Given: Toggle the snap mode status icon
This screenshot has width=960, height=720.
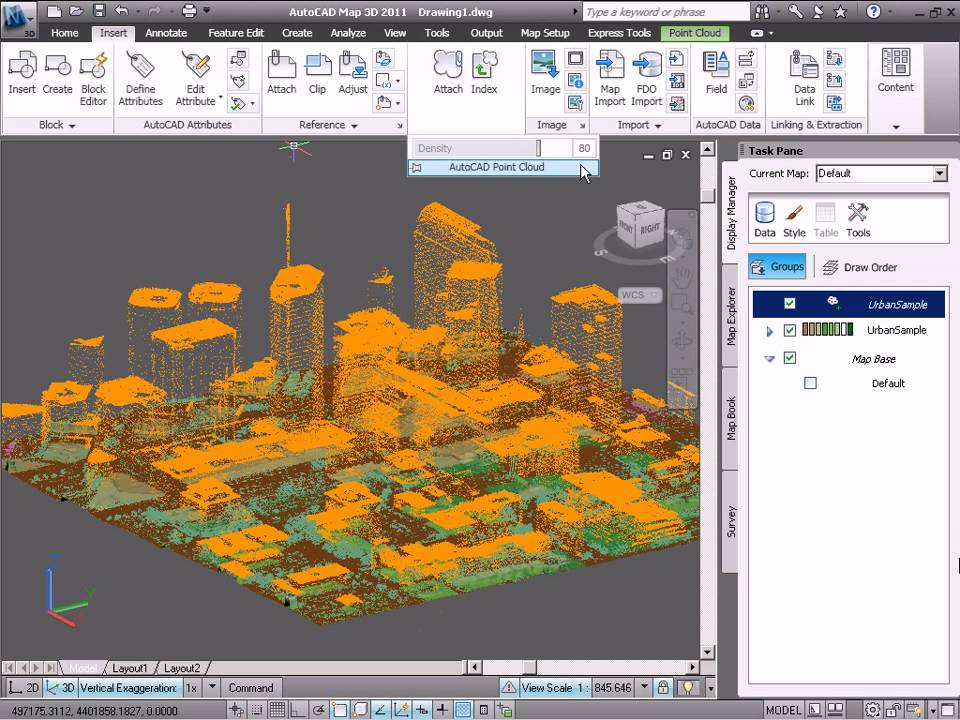Looking at the screenshot, I should pos(257,710).
